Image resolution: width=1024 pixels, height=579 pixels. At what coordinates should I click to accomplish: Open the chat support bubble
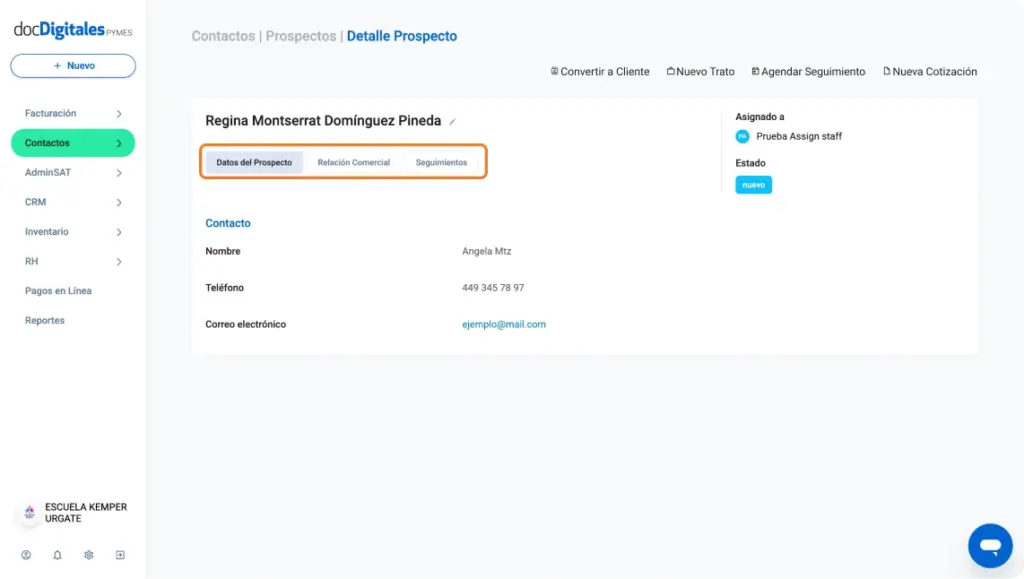pos(990,546)
